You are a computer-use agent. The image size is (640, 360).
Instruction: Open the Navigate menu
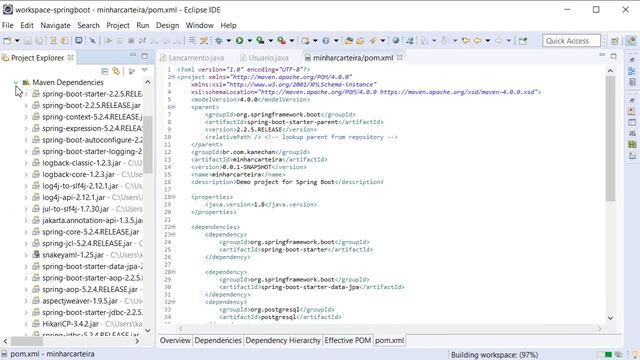click(x=56, y=25)
